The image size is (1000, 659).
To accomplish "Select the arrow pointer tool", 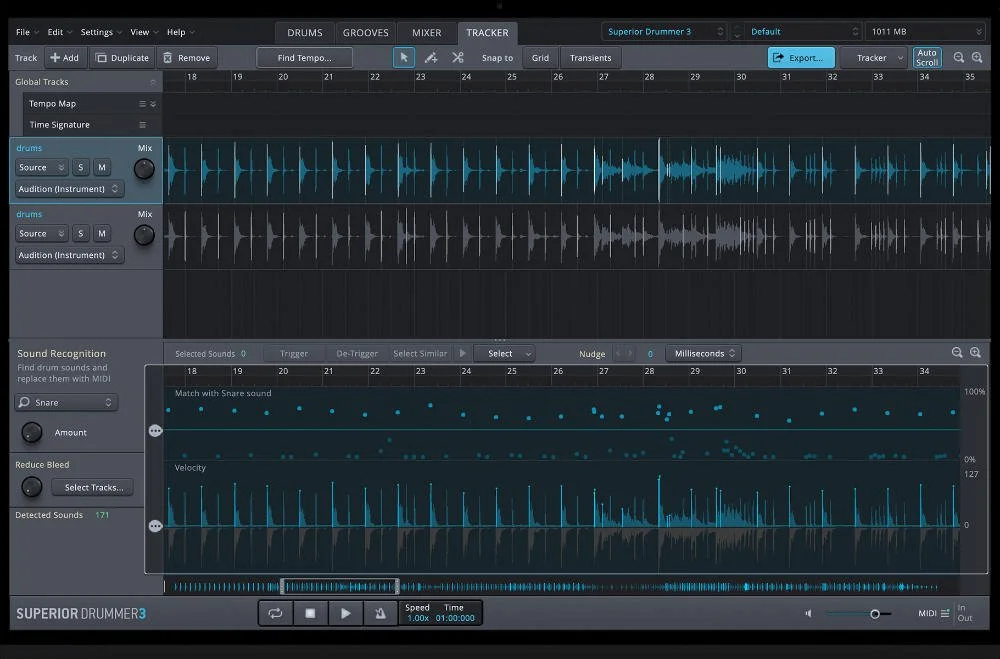I will (x=404, y=57).
